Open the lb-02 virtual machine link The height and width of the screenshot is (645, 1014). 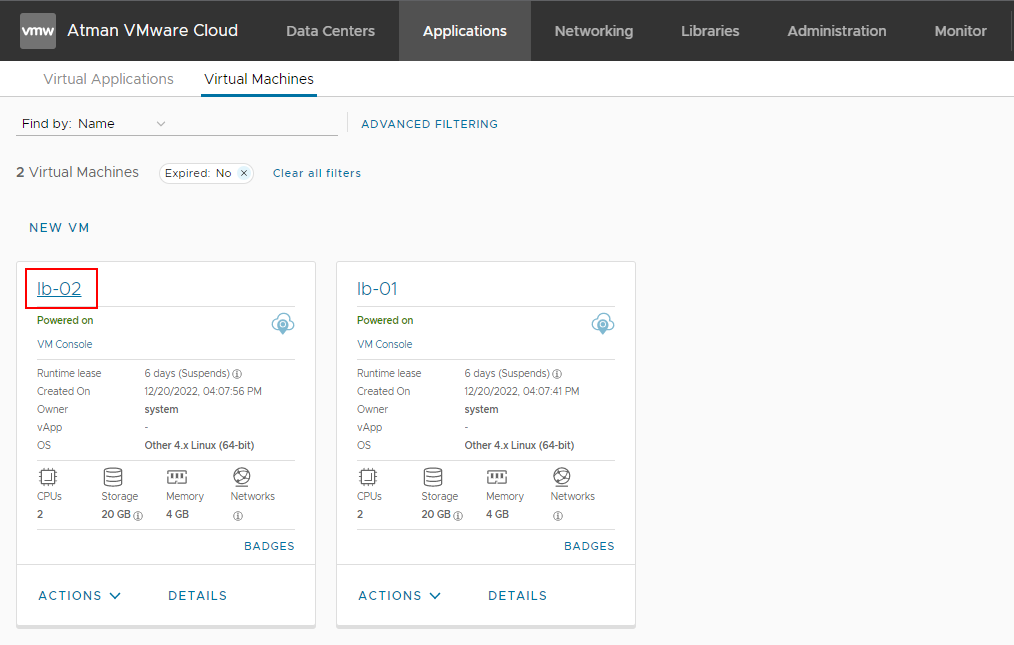click(59, 289)
